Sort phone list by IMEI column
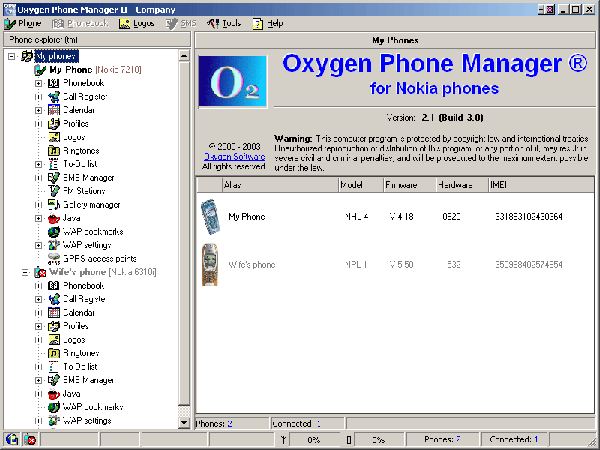Screen dimensions: 600x450 coord(541,185)
